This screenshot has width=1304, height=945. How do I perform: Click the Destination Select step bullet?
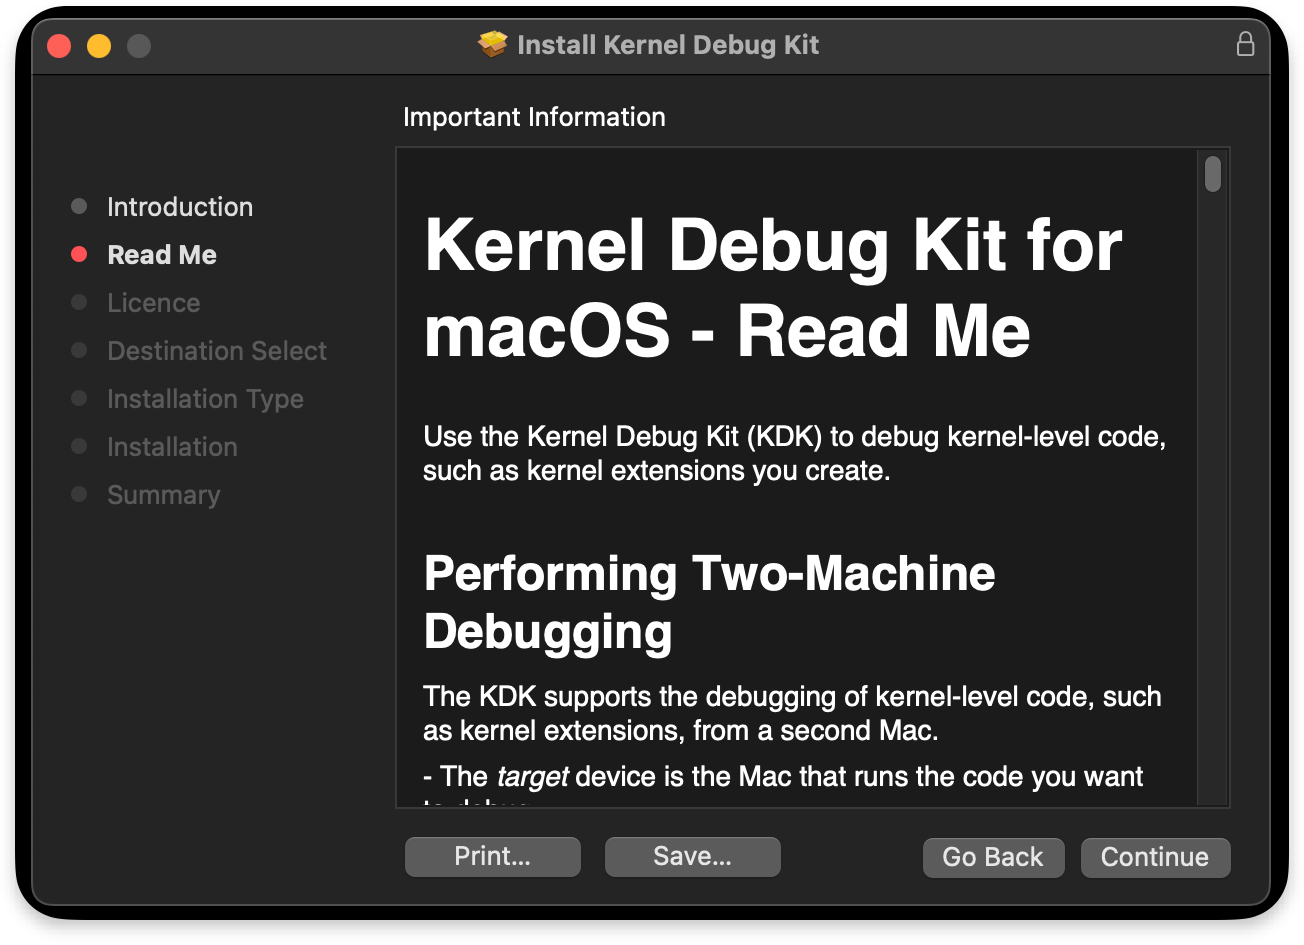pyautogui.click(x=79, y=350)
